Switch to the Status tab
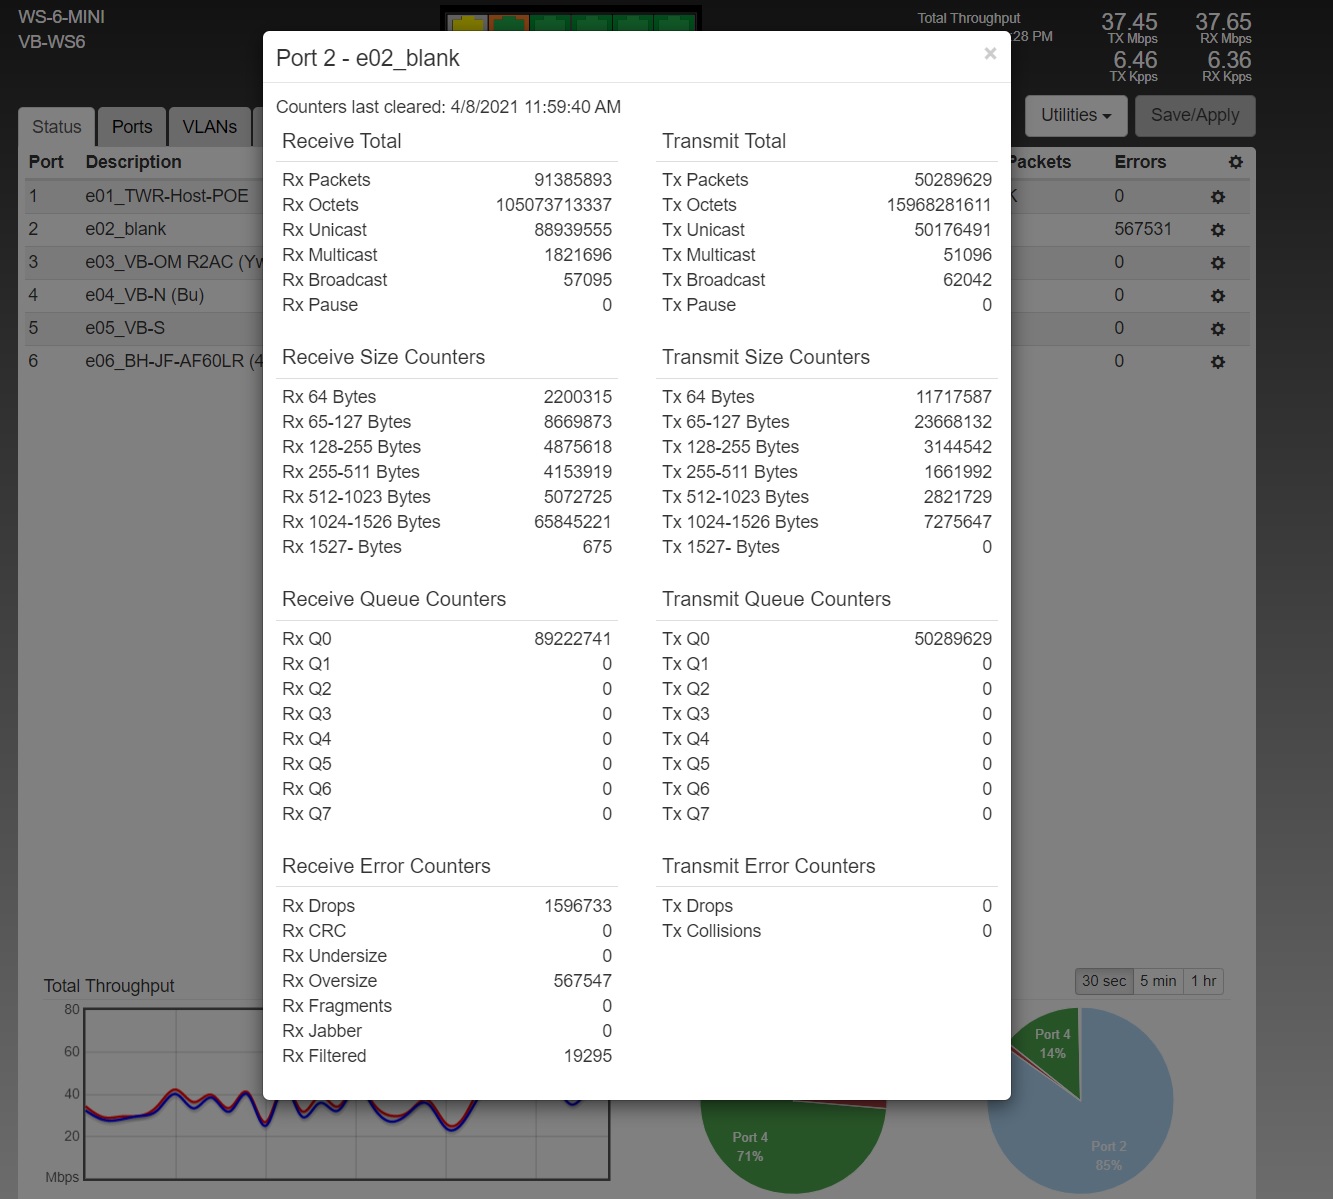 (56, 127)
